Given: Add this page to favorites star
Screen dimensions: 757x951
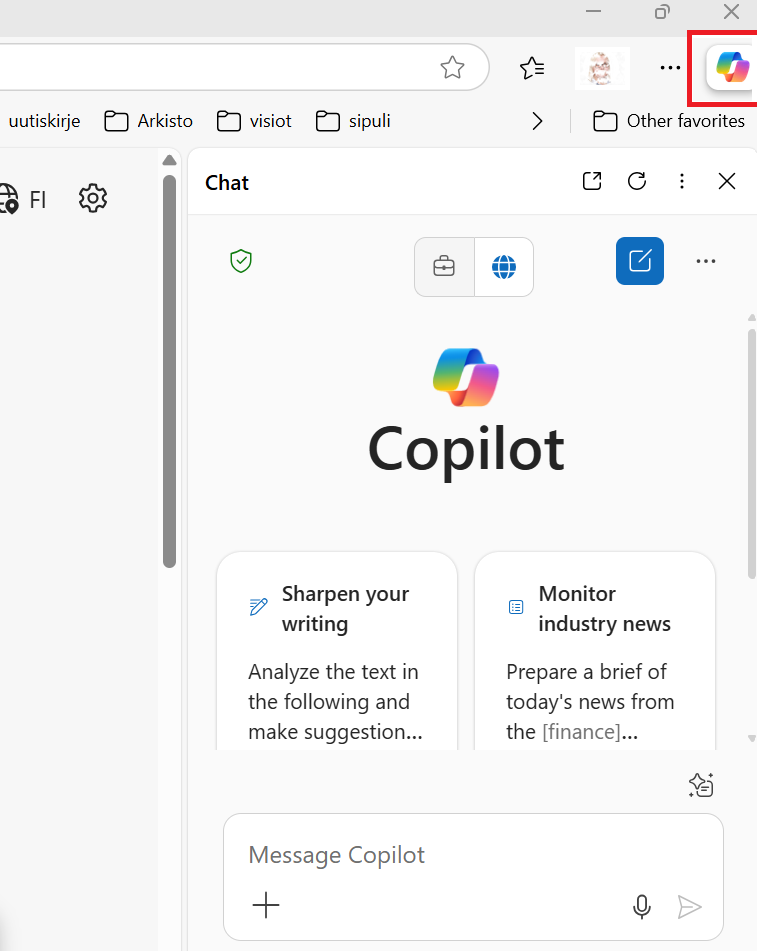Looking at the screenshot, I should click(453, 68).
